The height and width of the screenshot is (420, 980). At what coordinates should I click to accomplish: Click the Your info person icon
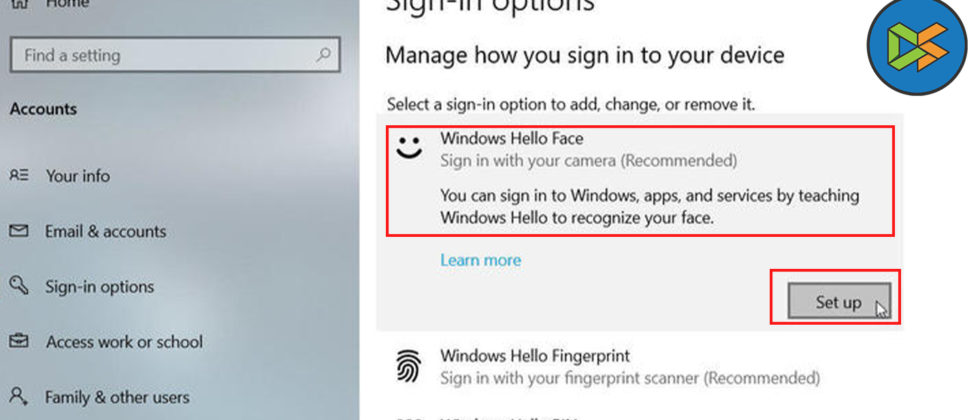[x=19, y=176]
